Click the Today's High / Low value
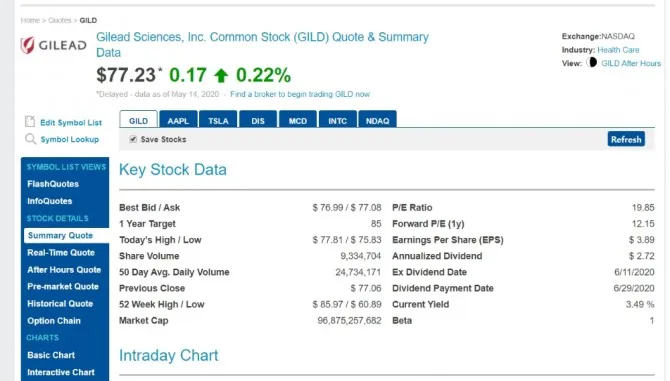Screen dimensions: 670x381 [x=347, y=240]
